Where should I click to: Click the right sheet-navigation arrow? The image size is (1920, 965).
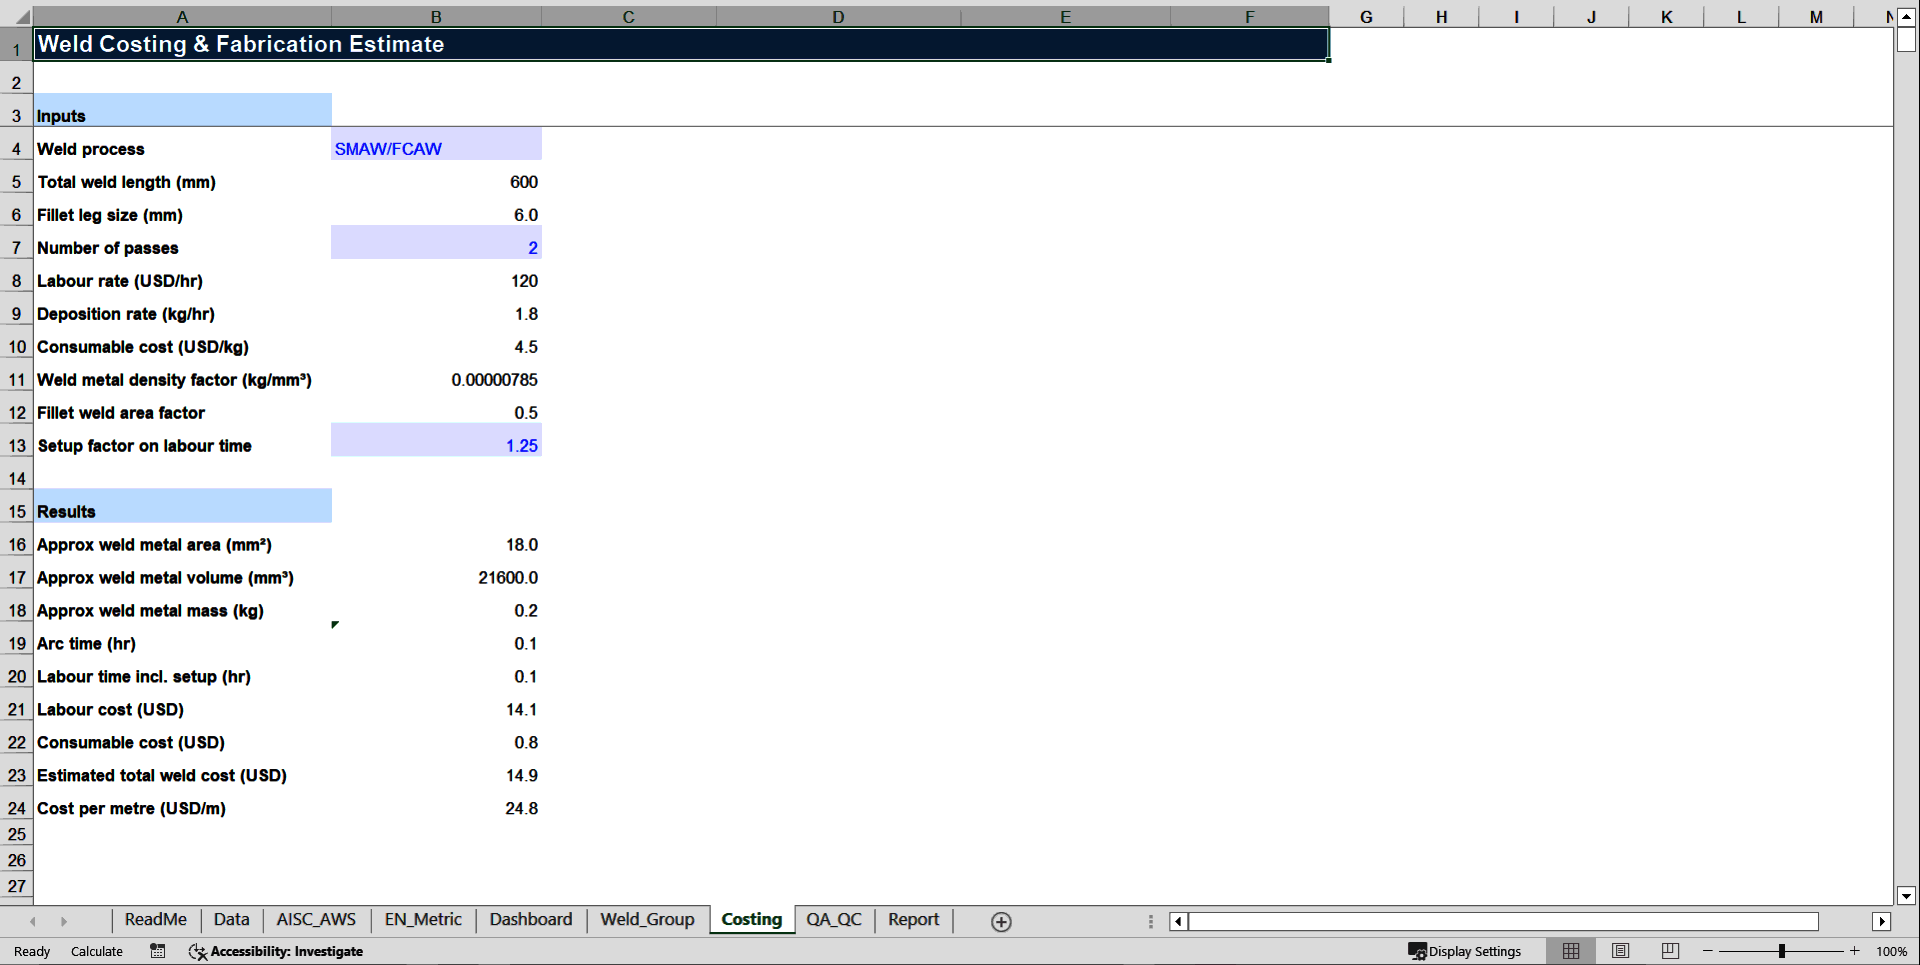pos(64,921)
